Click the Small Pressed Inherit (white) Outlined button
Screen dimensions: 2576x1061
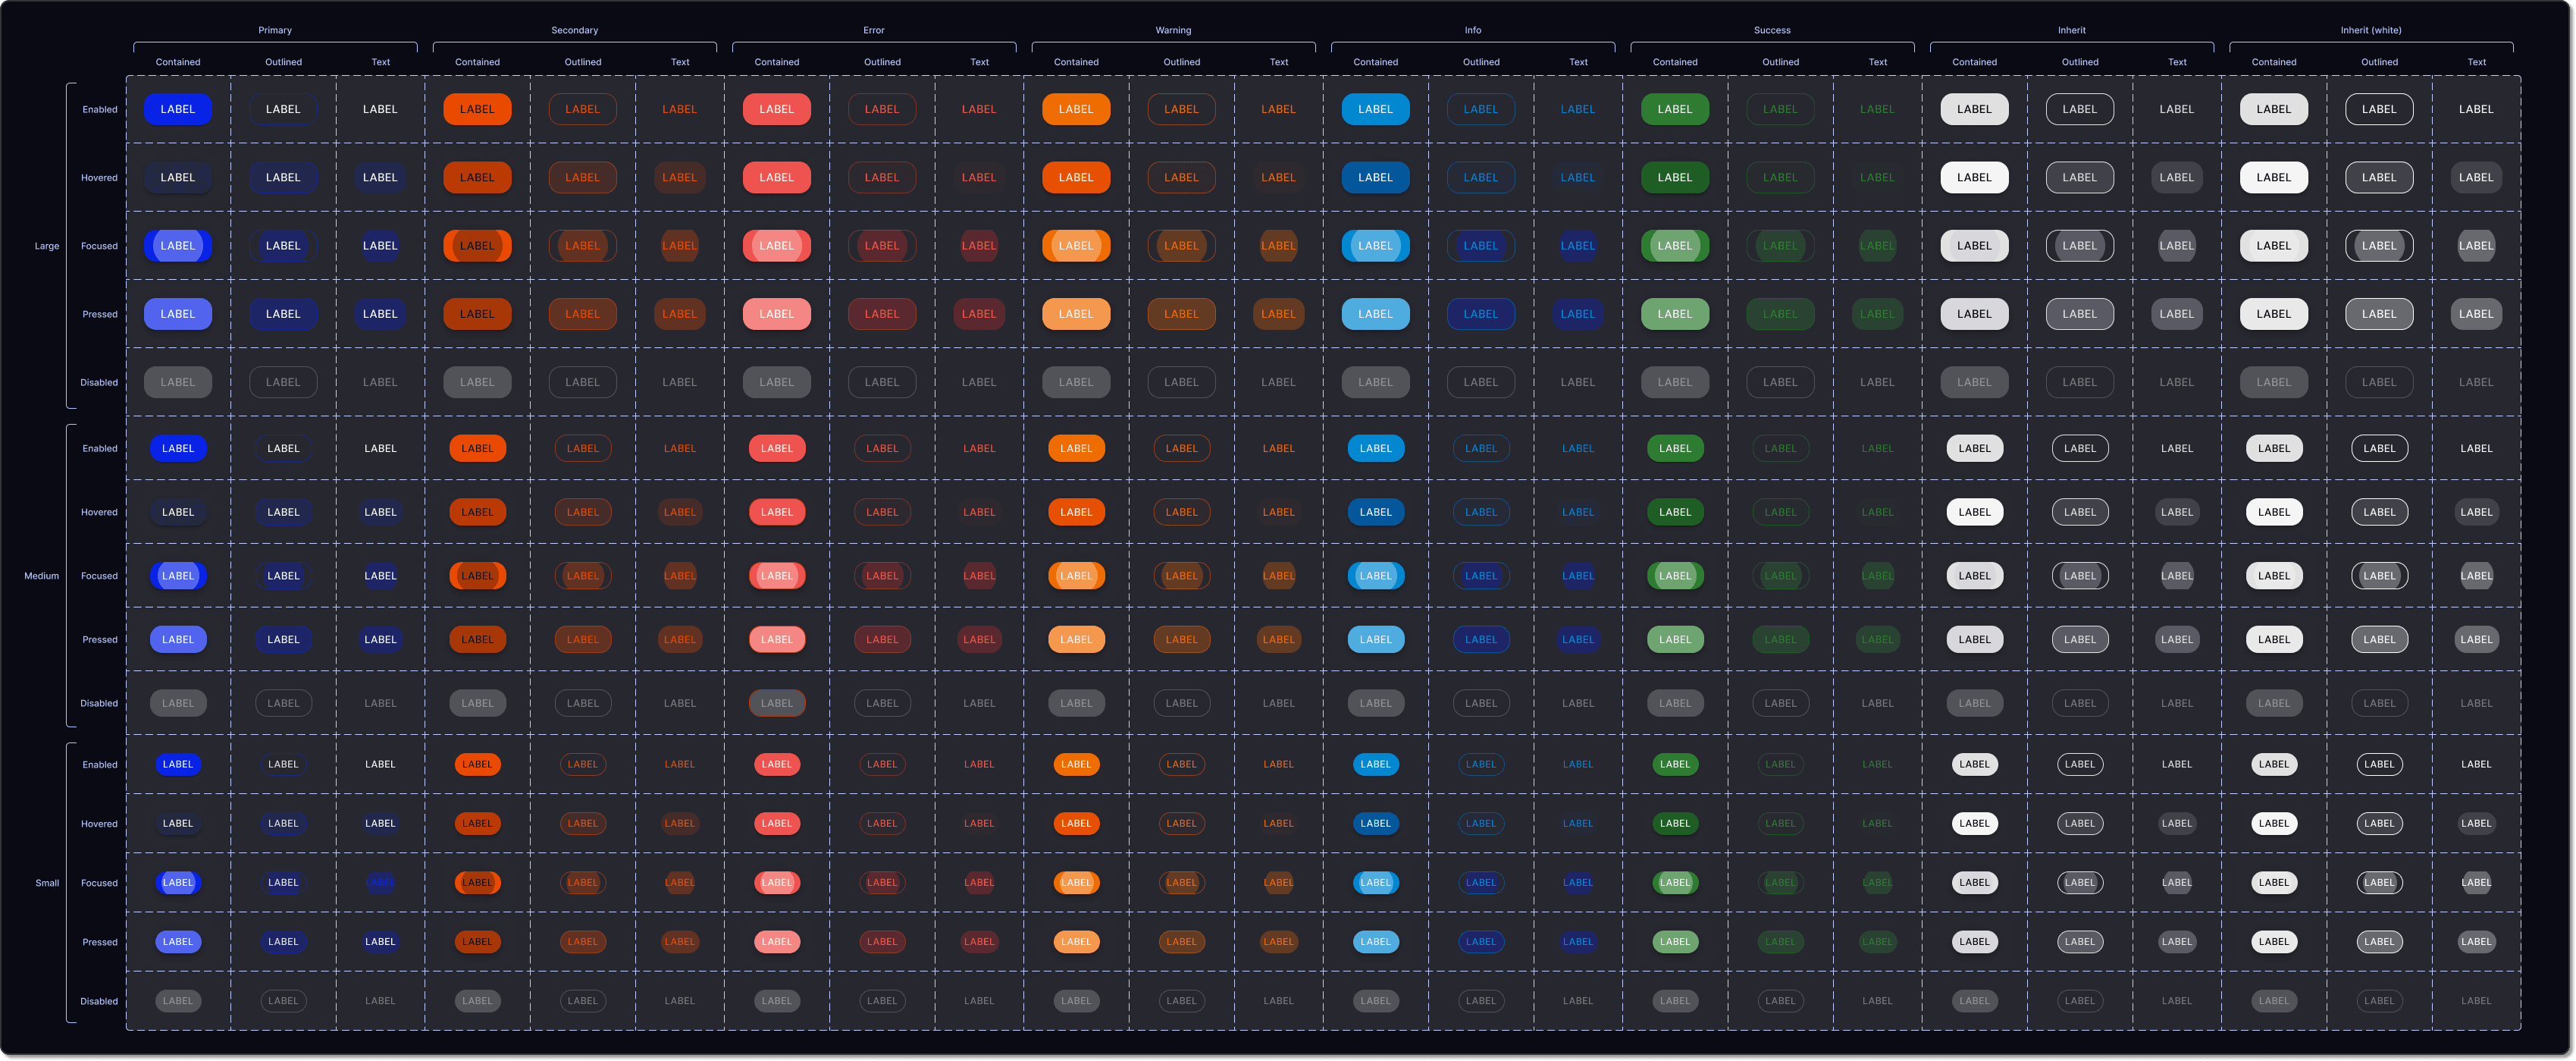[x=2379, y=941]
